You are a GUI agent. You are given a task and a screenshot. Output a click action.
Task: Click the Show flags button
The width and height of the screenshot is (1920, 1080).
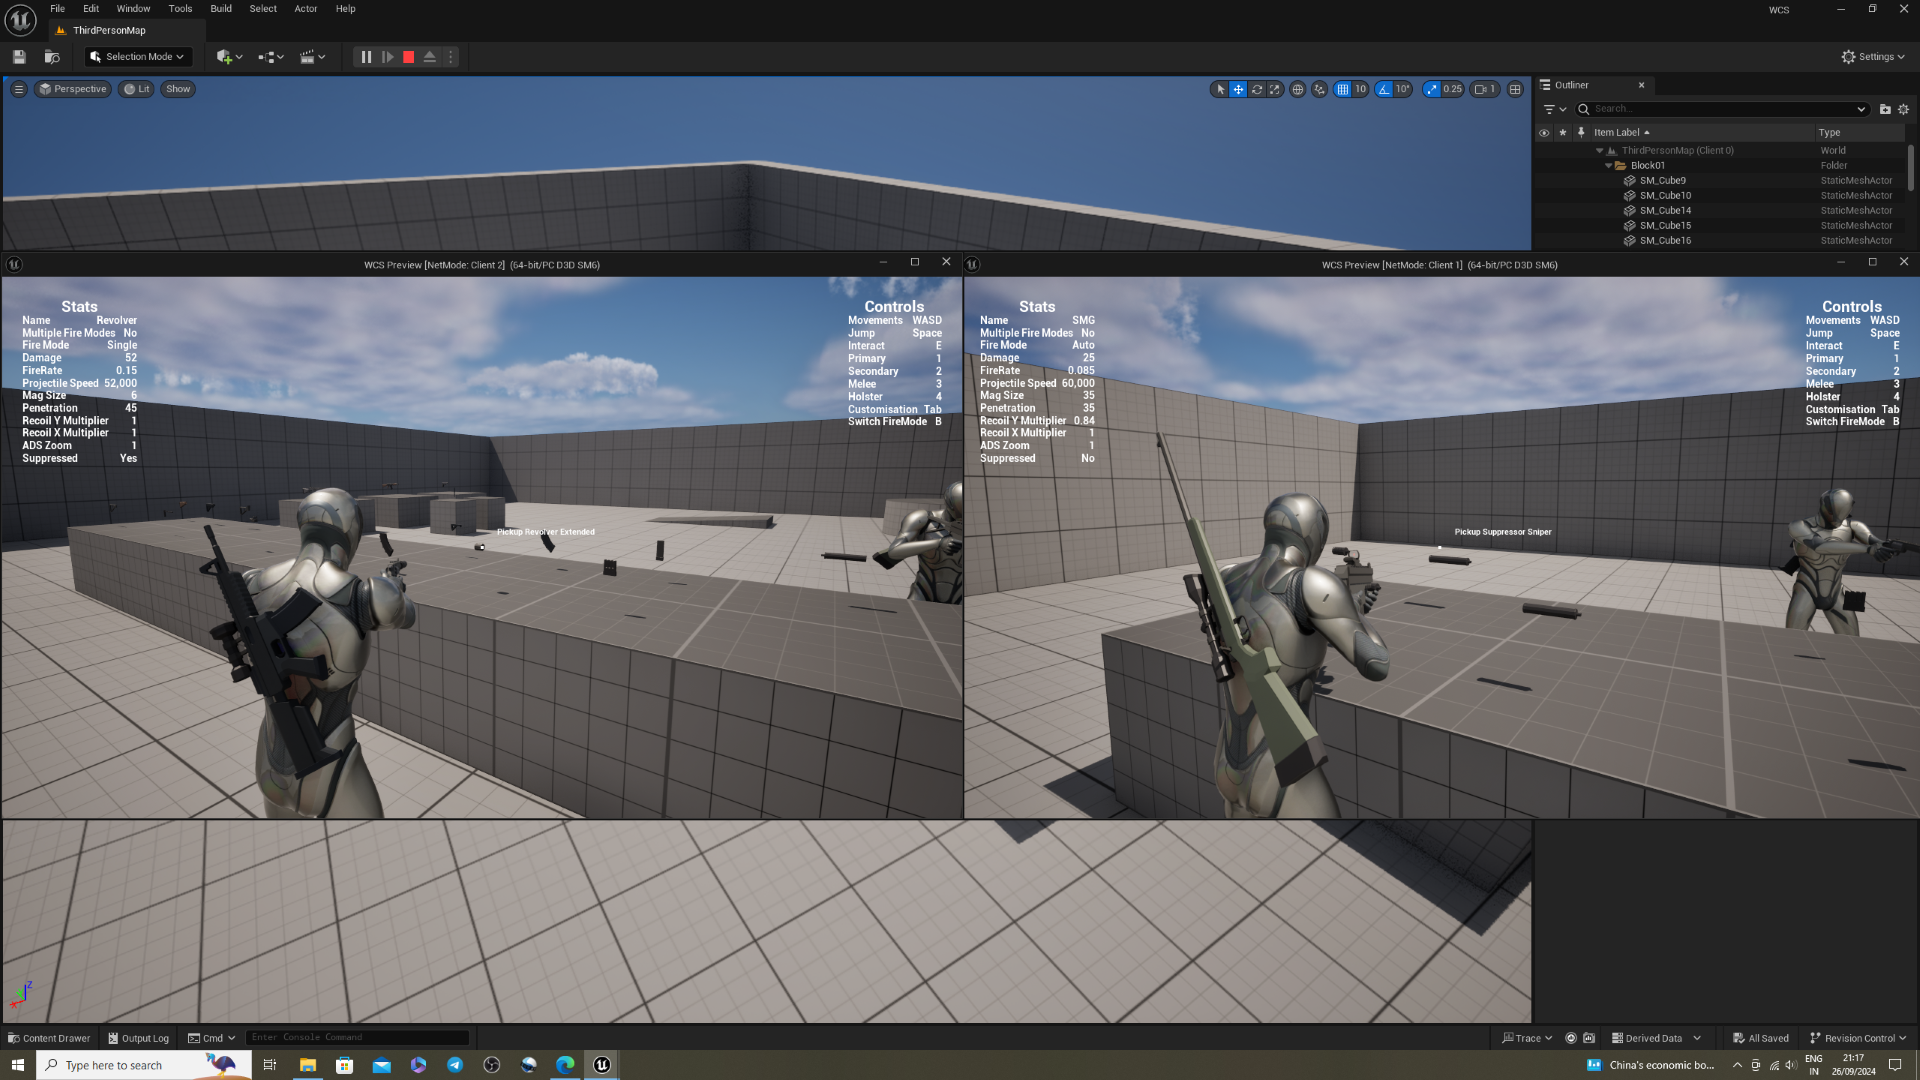tap(178, 89)
